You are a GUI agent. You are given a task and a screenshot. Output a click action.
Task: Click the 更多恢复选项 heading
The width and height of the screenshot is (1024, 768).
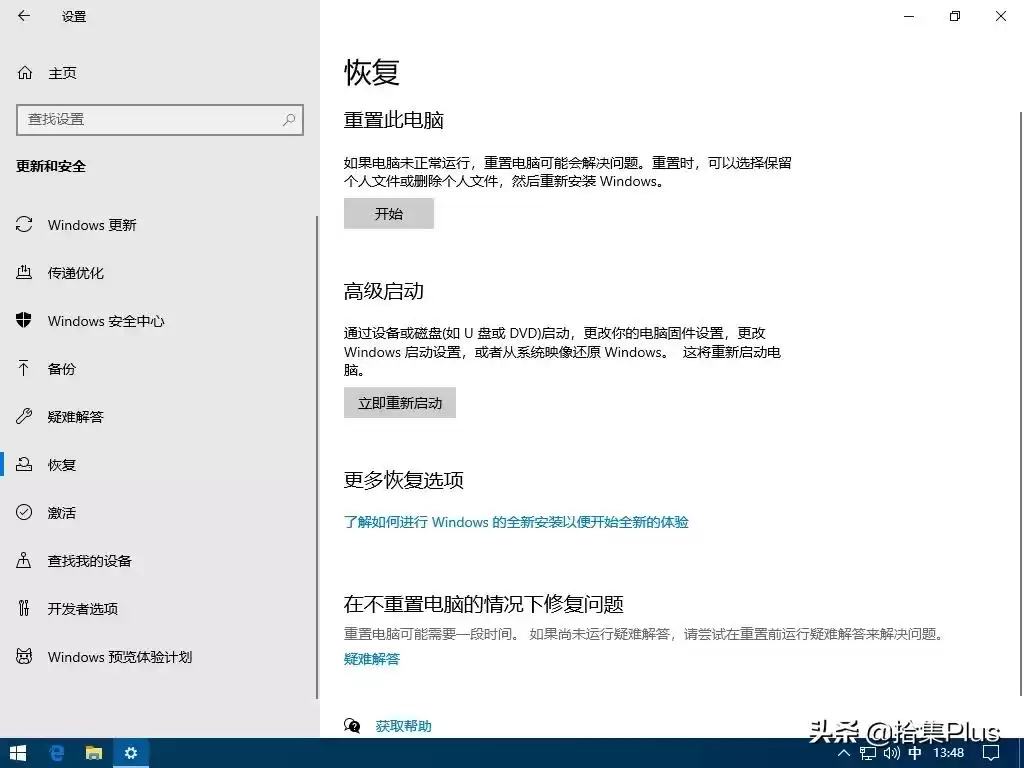pyautogui.click(x=404, y=480)
